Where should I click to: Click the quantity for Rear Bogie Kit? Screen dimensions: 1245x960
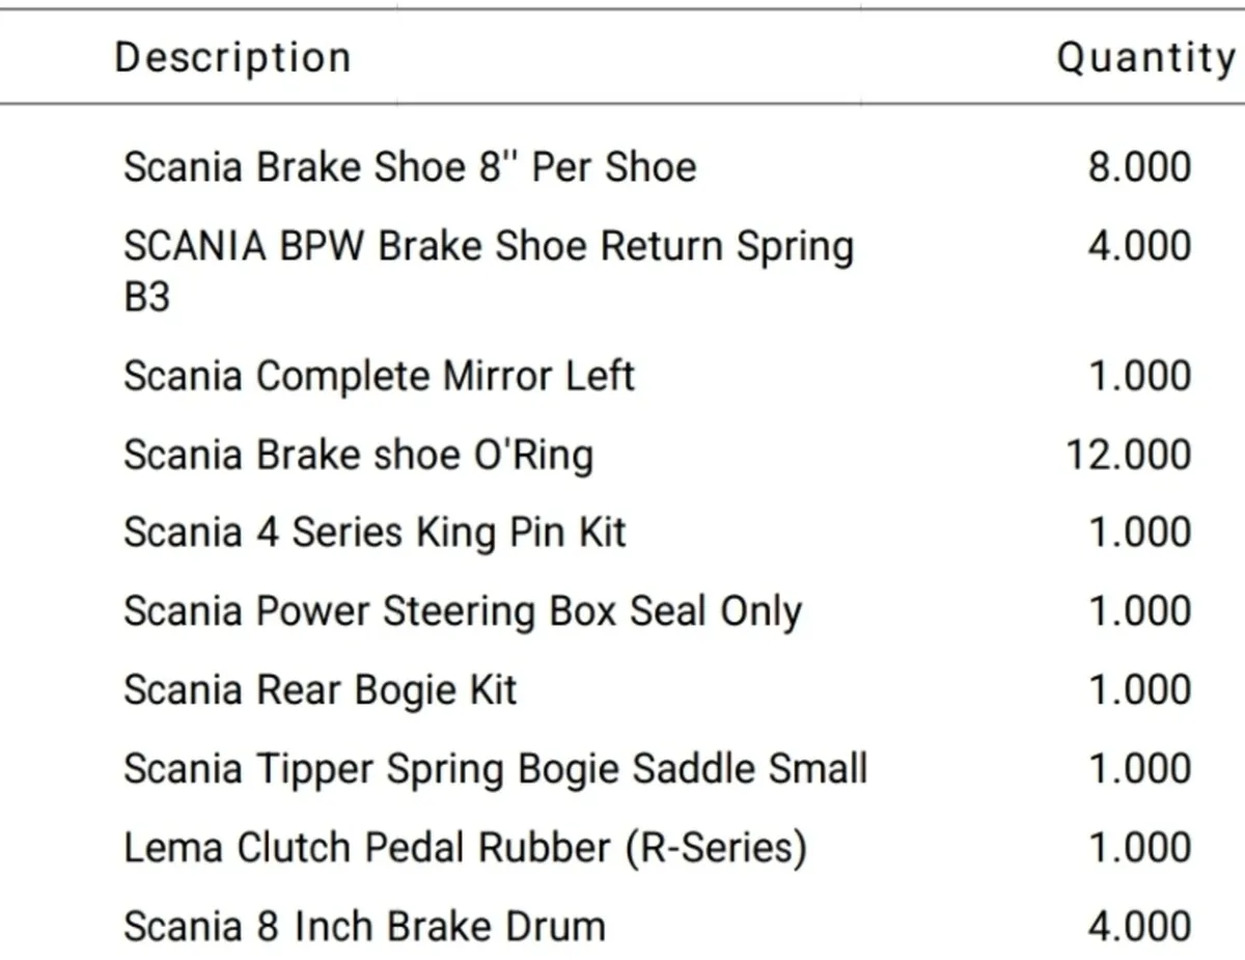pyautogui.click(x=1139, y=690)
